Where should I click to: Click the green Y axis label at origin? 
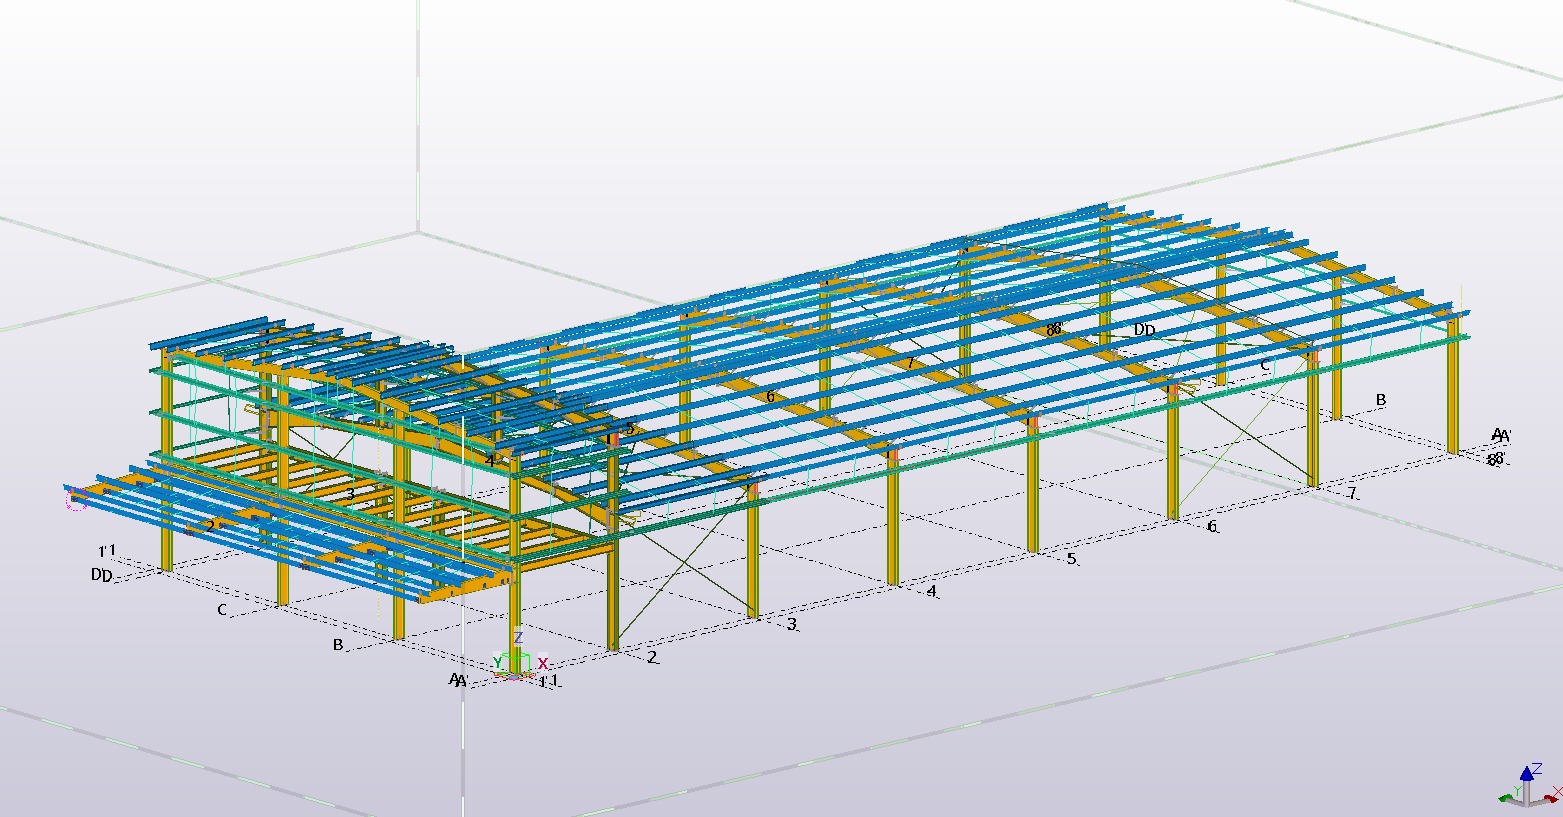(x=498, y=663)
